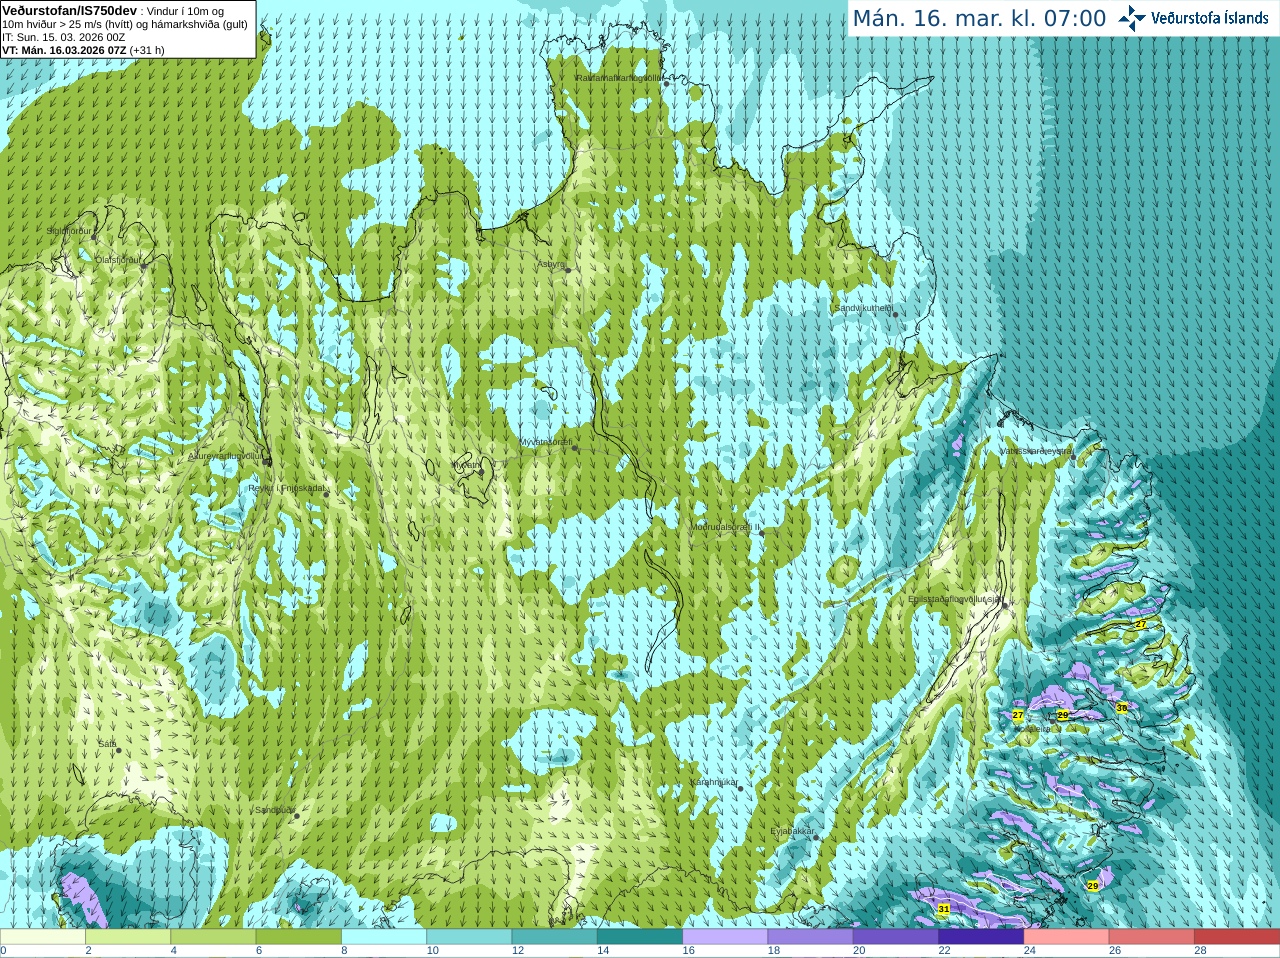Click the Mán. 16. mar. kl. 07:00 timestamp
The height and width of the screenshot is (958, 1280).
coord(979,18)
